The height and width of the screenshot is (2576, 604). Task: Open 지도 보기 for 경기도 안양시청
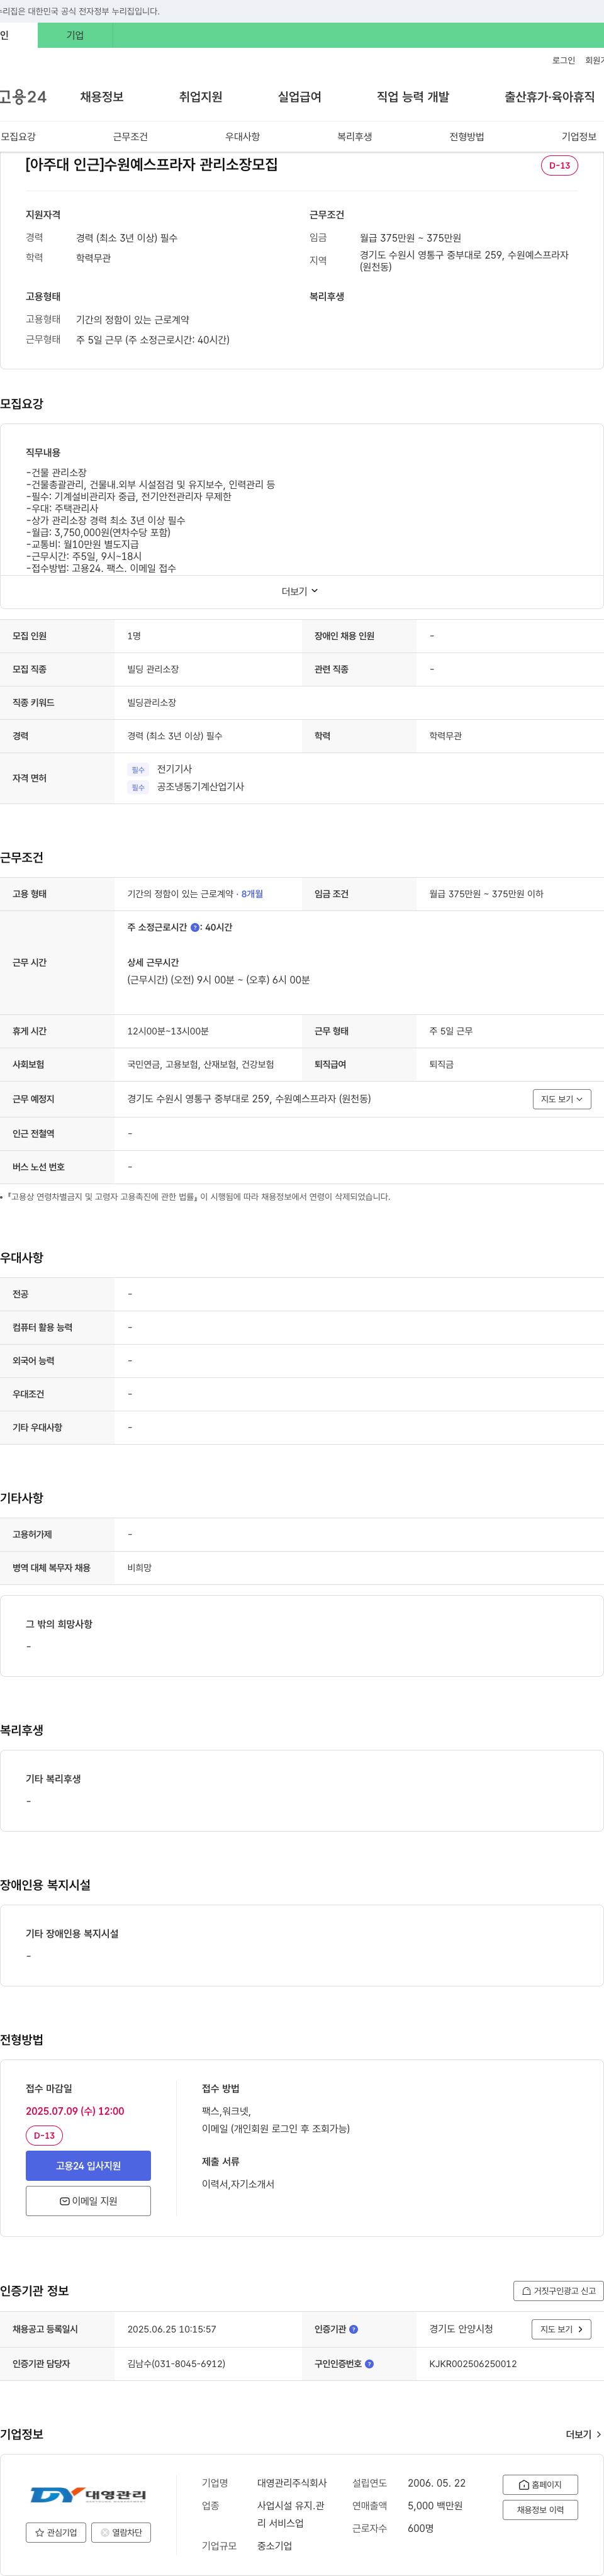[x=561, y=2329]
